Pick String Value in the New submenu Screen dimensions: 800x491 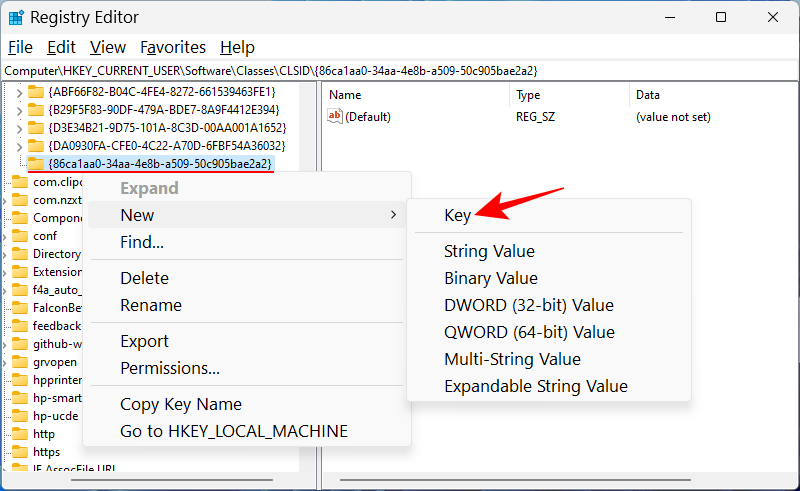pos(489,251)
